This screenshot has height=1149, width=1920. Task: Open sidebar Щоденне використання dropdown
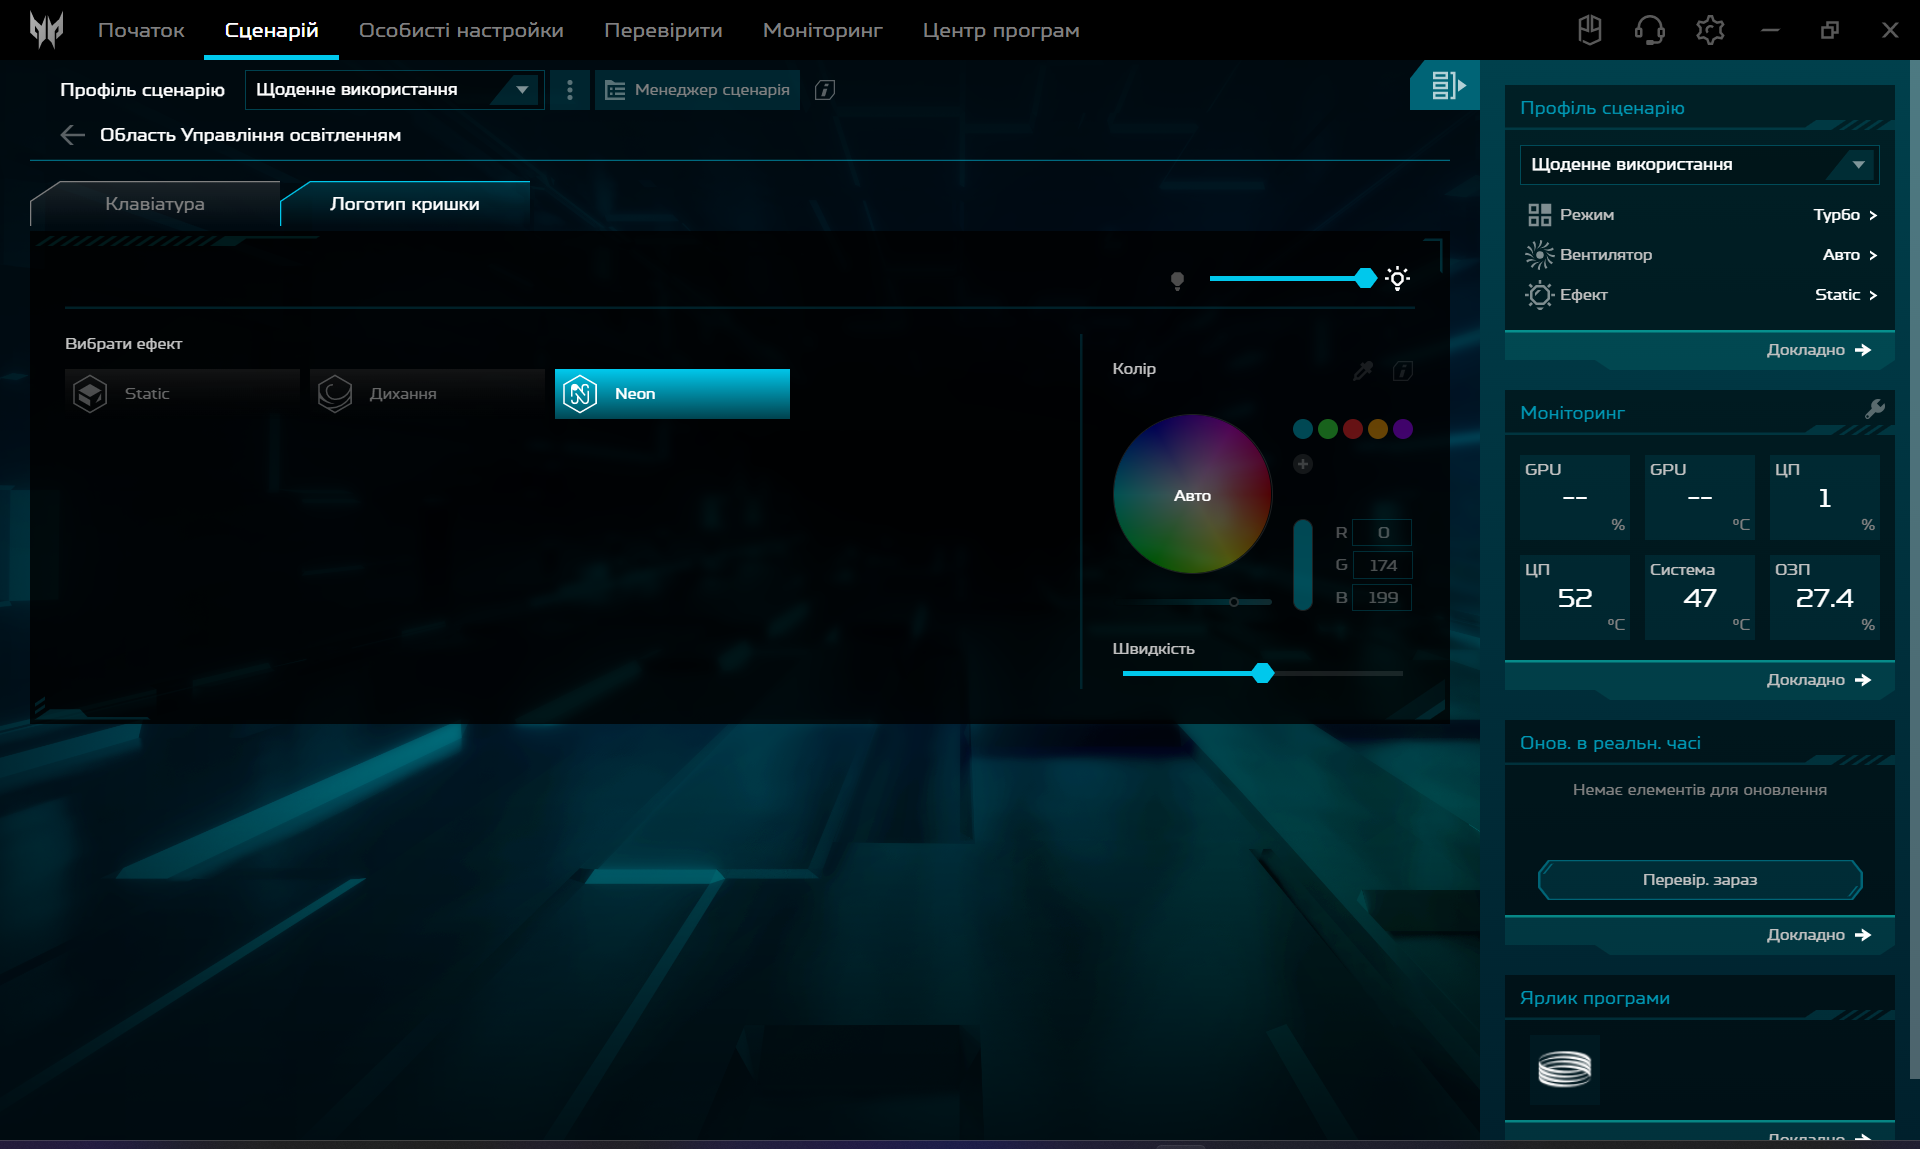(1698, 165)
